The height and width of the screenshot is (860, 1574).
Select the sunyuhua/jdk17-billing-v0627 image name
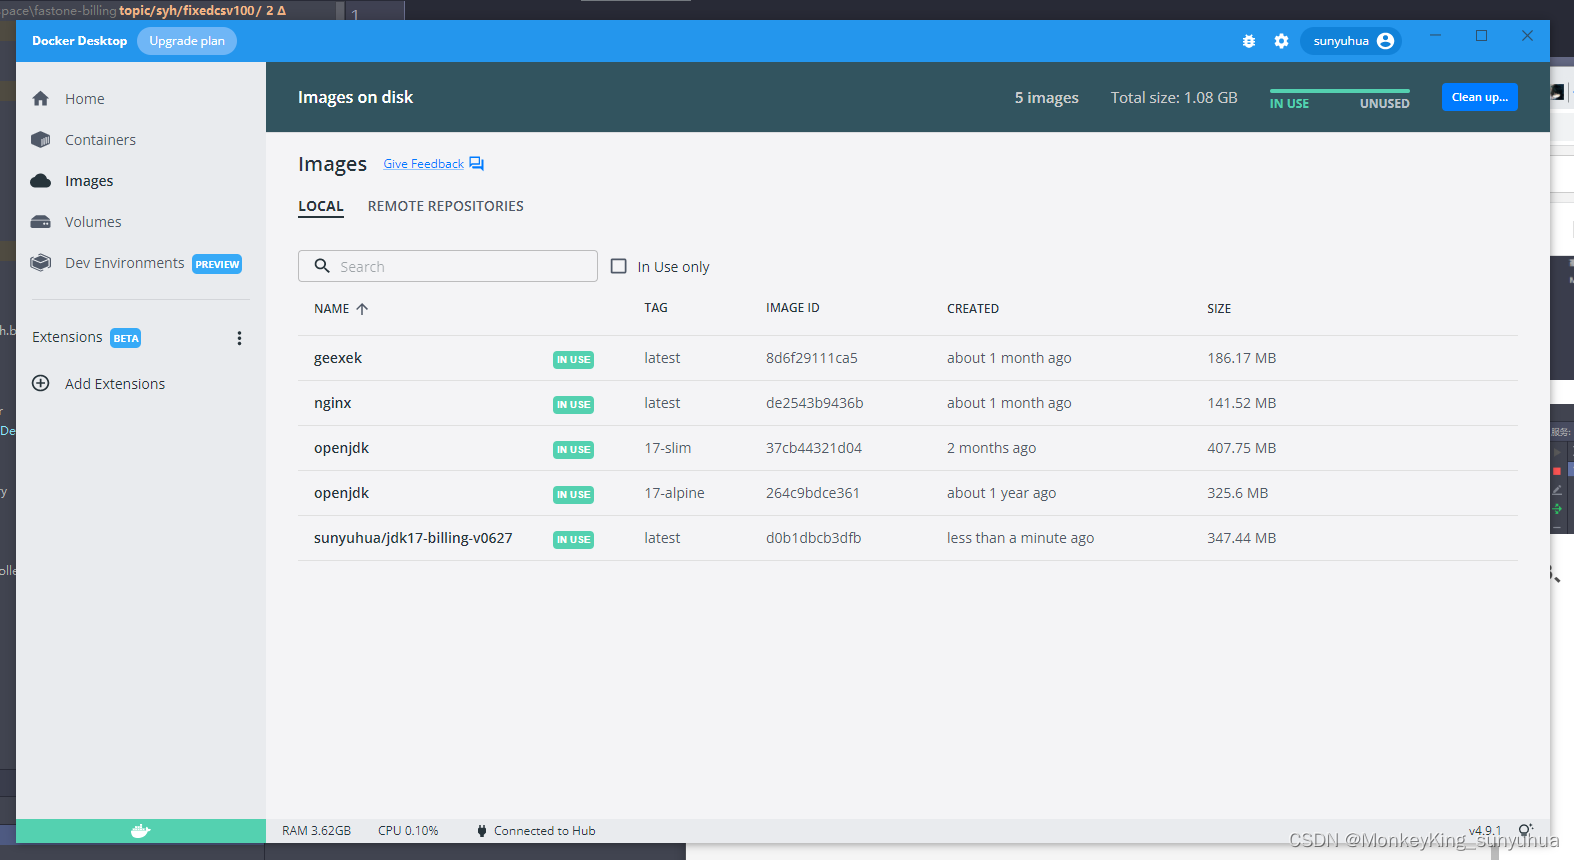pos(413,538)
